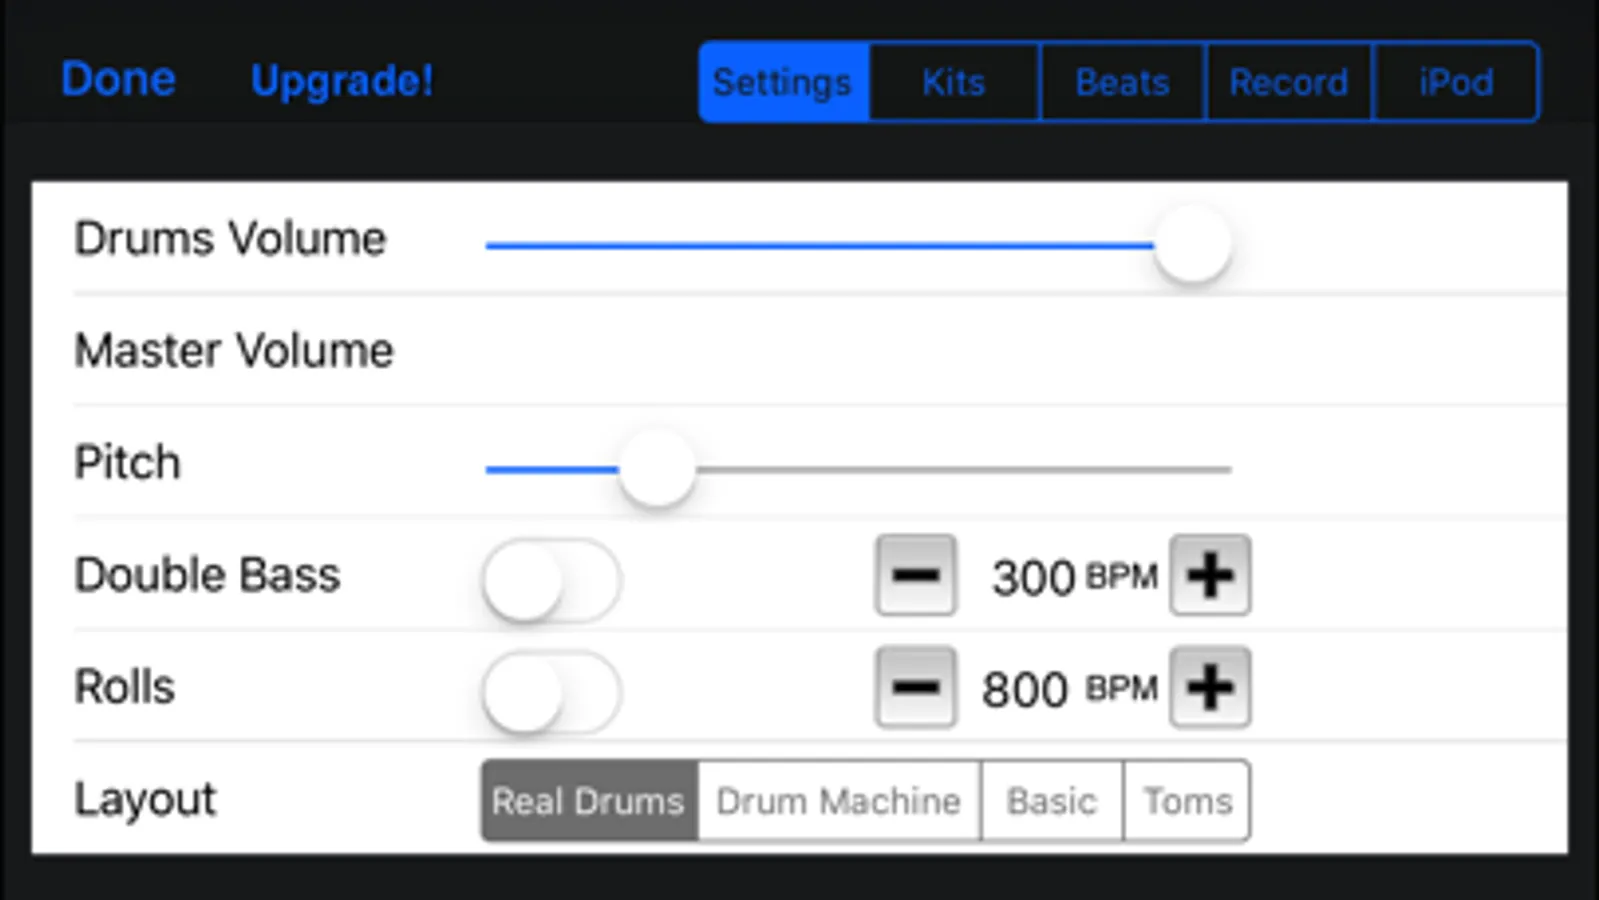Click the Pitch slider track right portion
Image resolution: width=1599 pixels, height=900 pixels.
pyautogui.click(x=963, y=469)
